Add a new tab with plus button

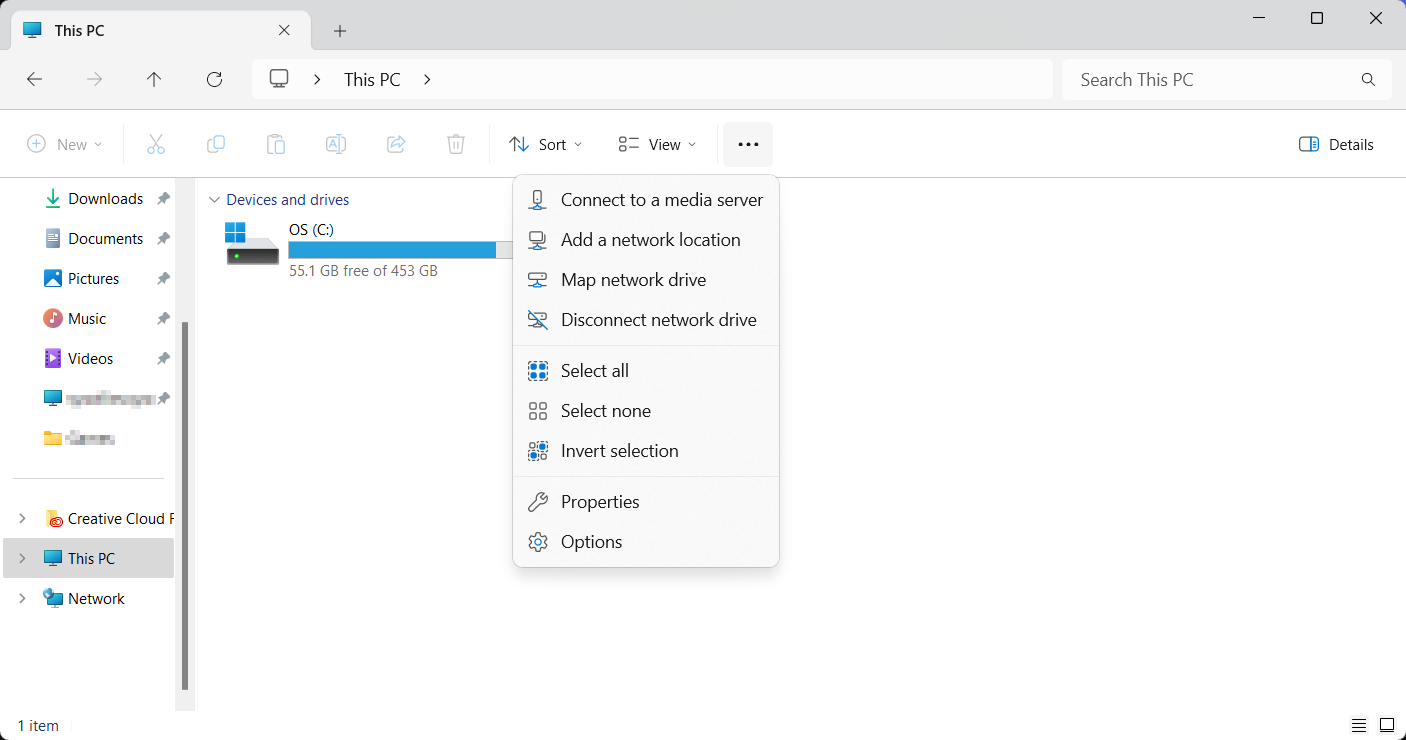coord(340,31)
